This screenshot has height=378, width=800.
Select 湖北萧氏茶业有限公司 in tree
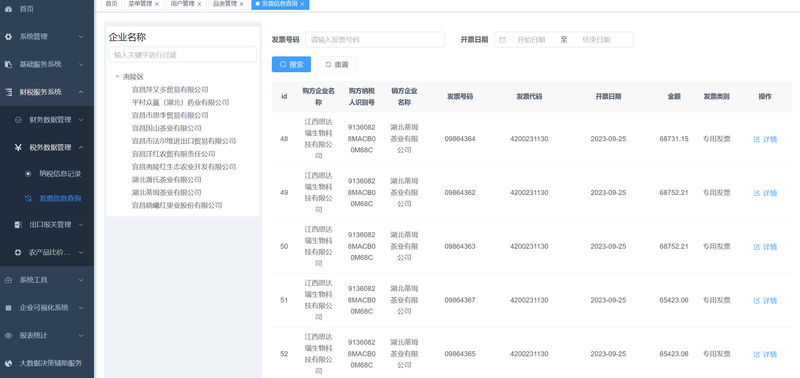(x=166, y=180)
